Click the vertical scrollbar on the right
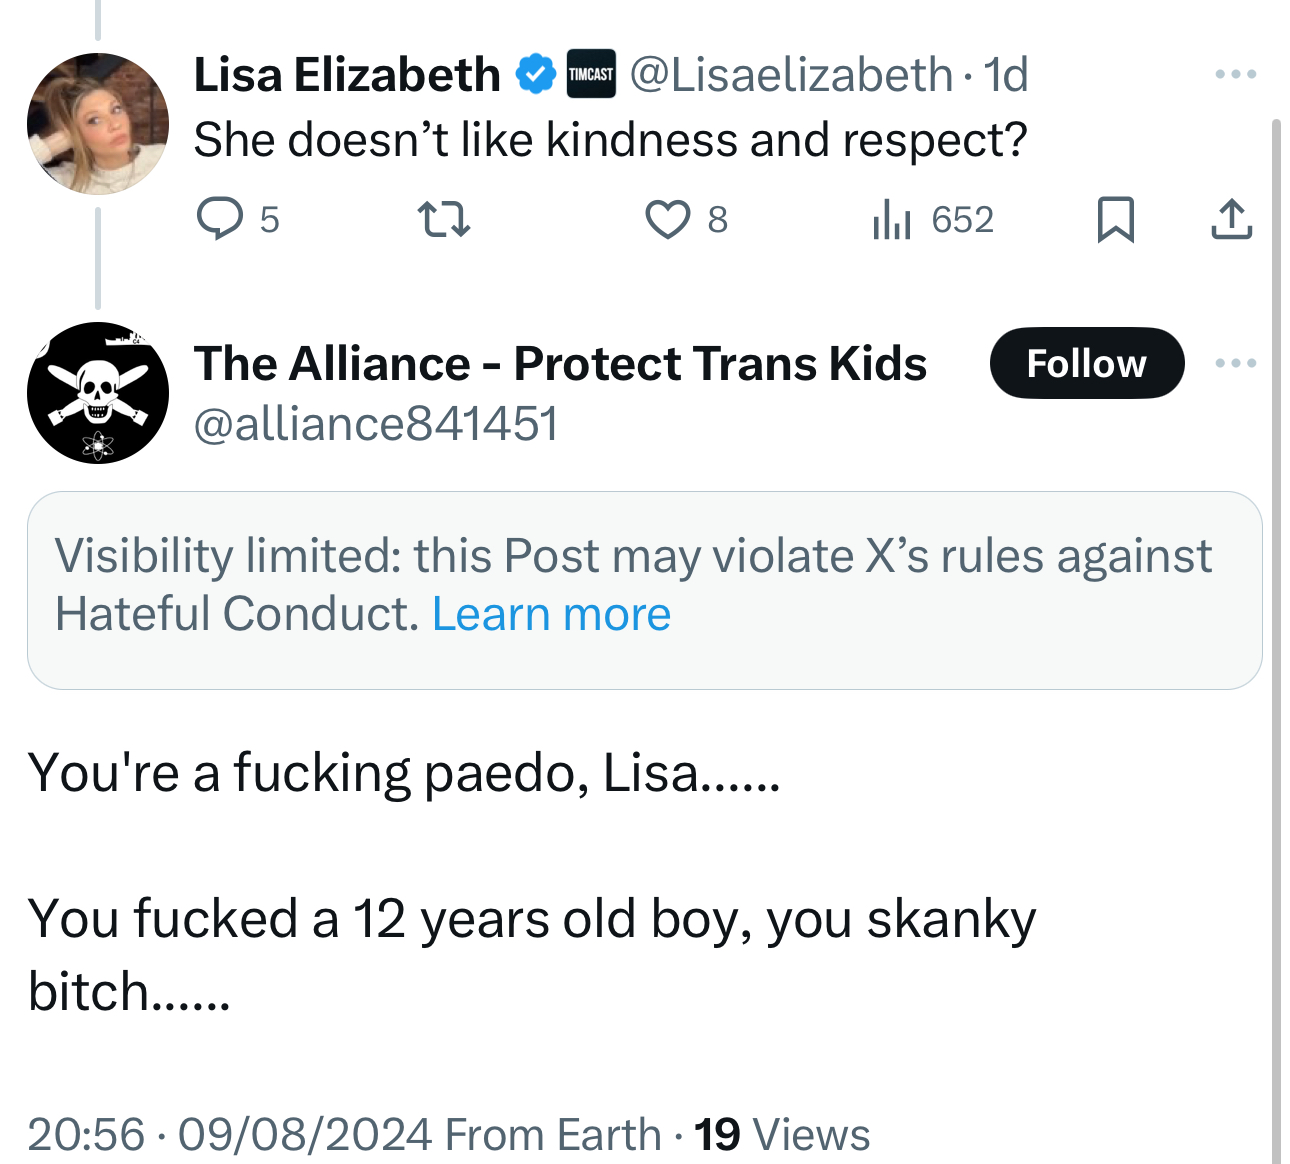The height and width of the screenshot is (1164, 1290). 1276,640
